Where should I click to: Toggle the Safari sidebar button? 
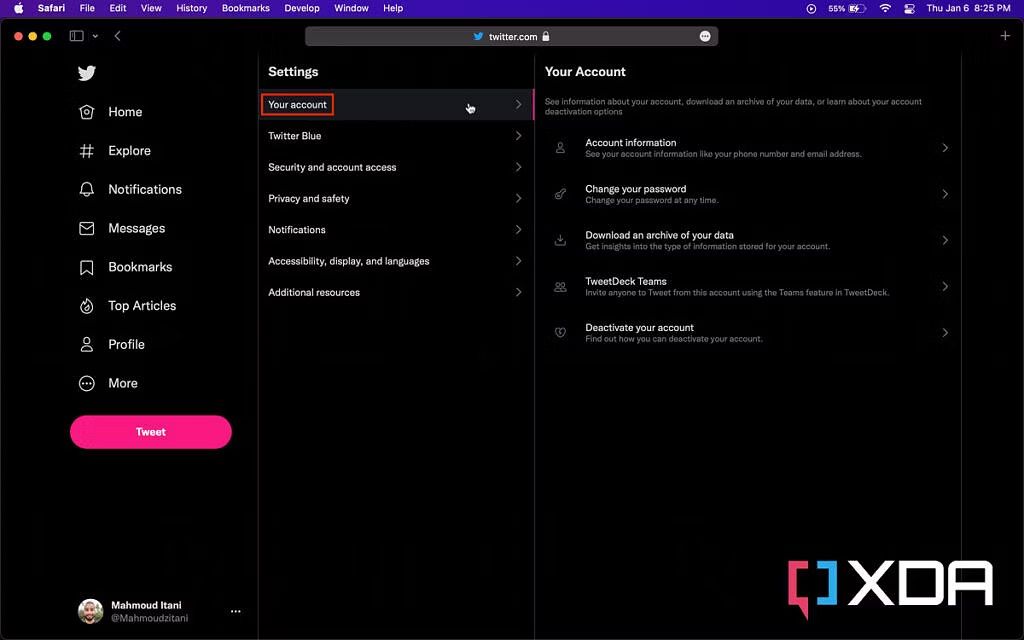[75, 35]
